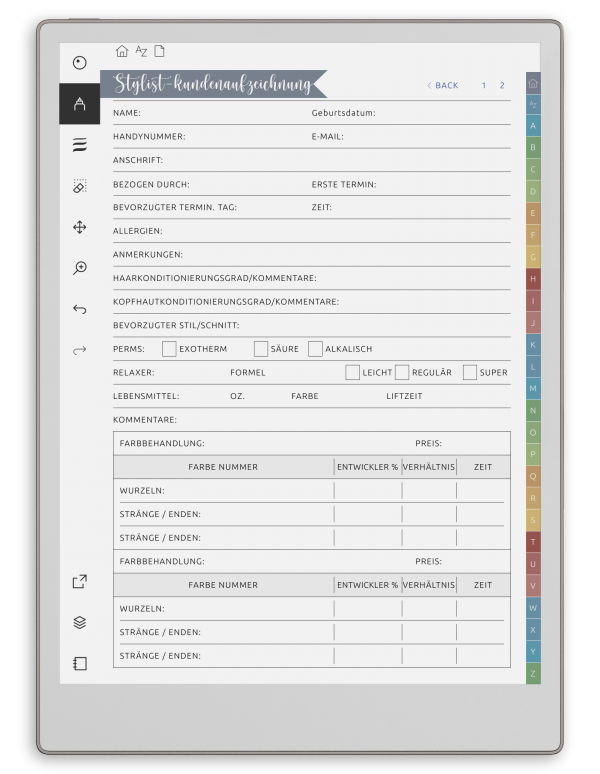Open the share/export icon
This screenshot has height=774, width=600.
[79, 581]
